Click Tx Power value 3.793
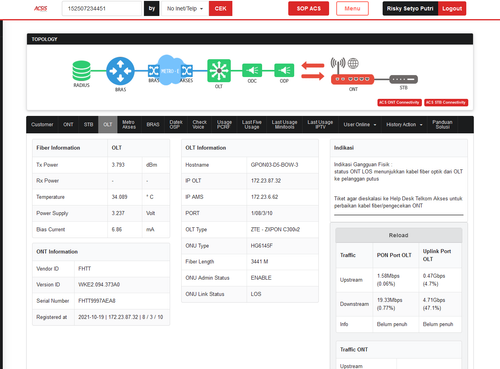 tap(118, 165)
